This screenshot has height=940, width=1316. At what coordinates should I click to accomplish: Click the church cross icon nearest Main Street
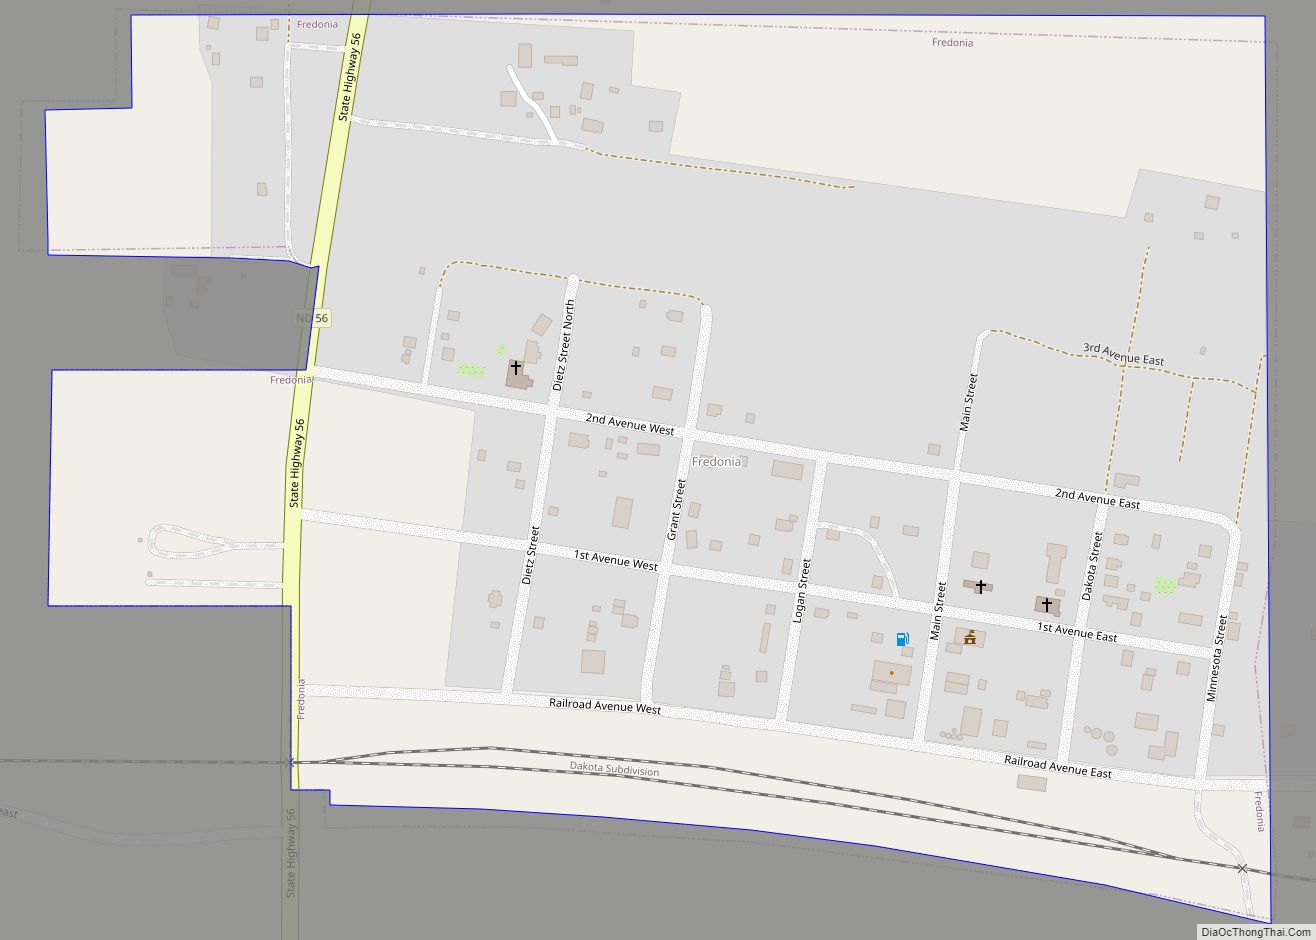pos(981,586)
